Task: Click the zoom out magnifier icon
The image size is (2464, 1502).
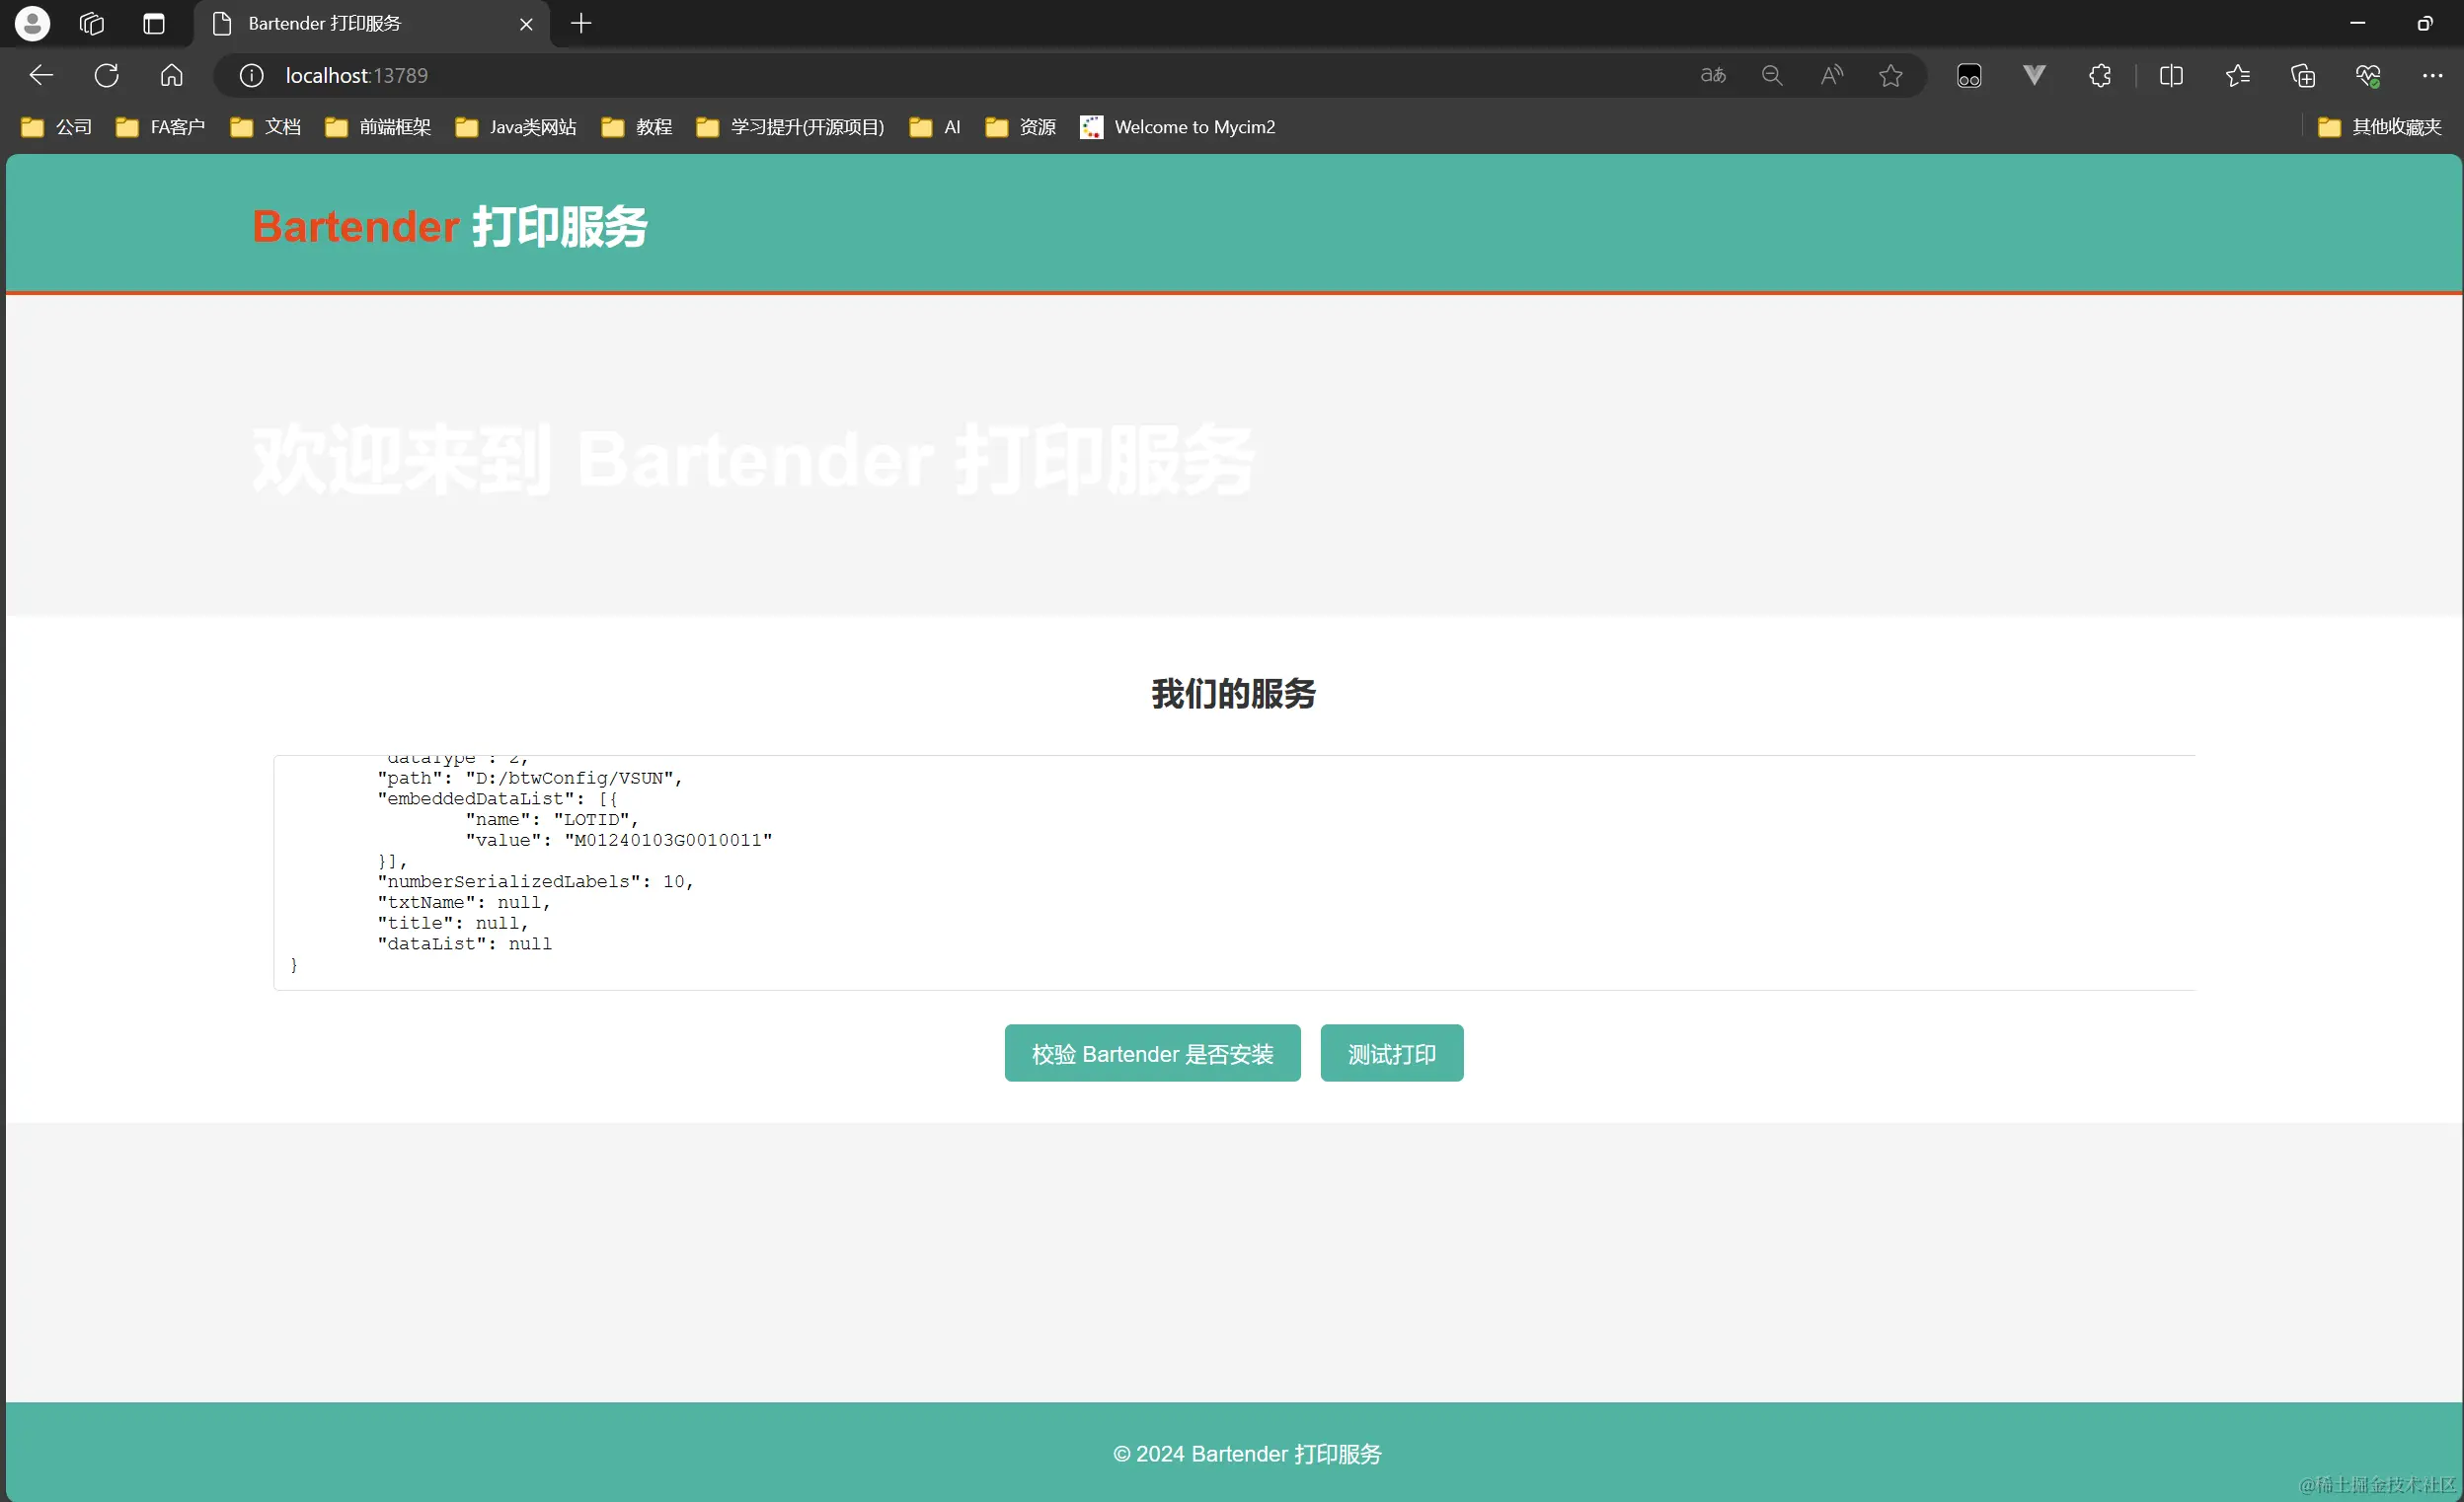Action: tap(1772, 75)
